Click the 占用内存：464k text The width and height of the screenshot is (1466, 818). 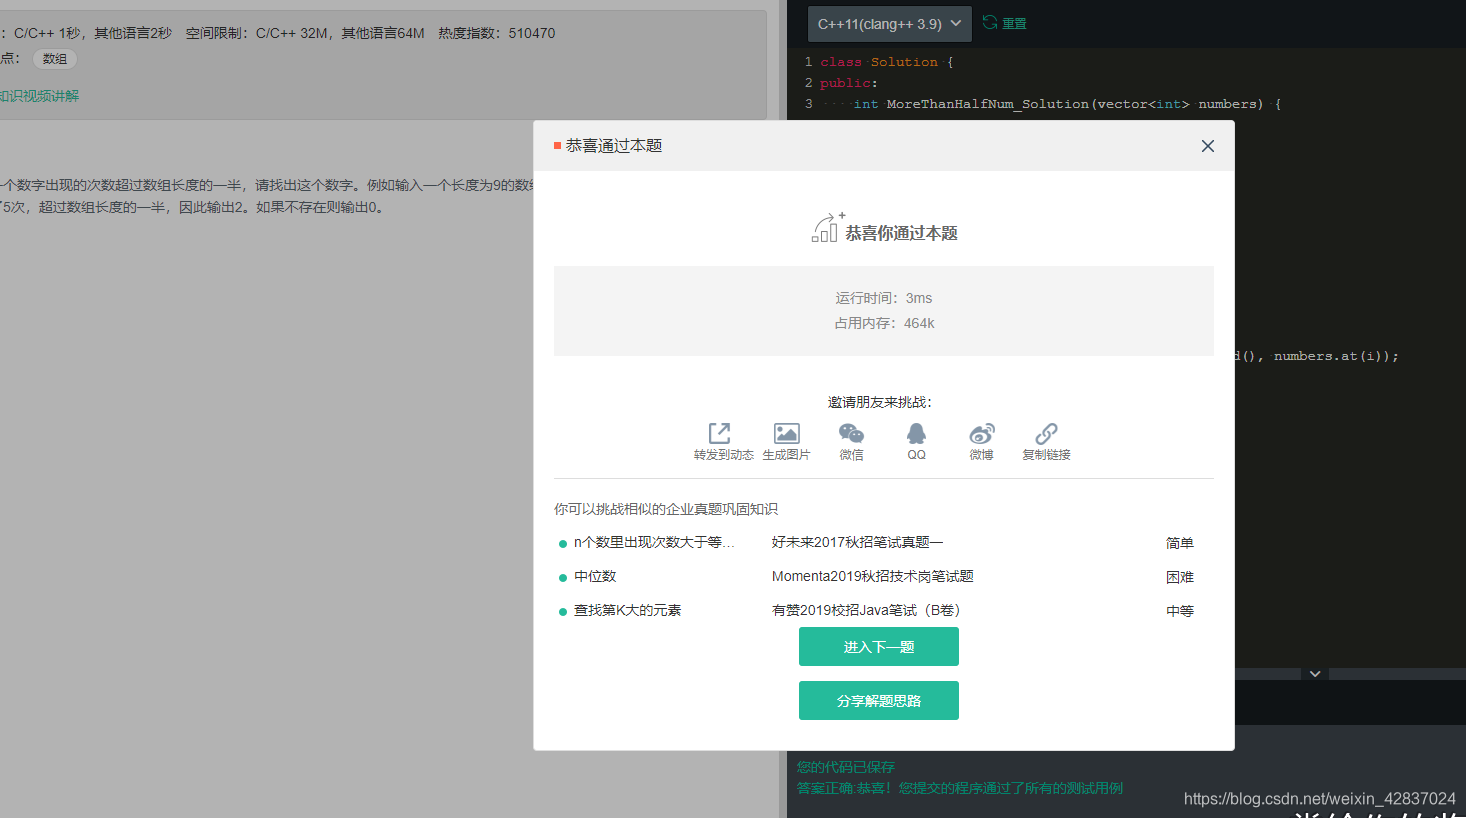(x=884, y=323)
